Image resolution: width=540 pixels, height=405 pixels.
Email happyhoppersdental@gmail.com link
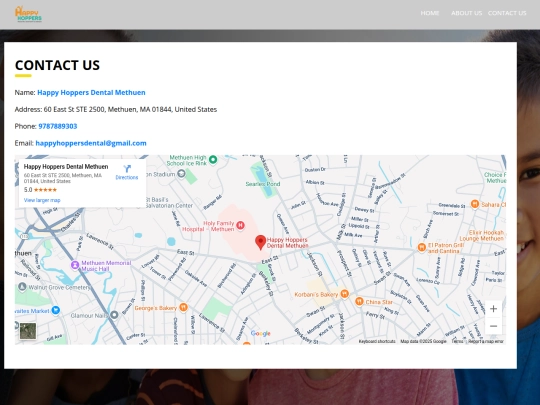[91, 143]
